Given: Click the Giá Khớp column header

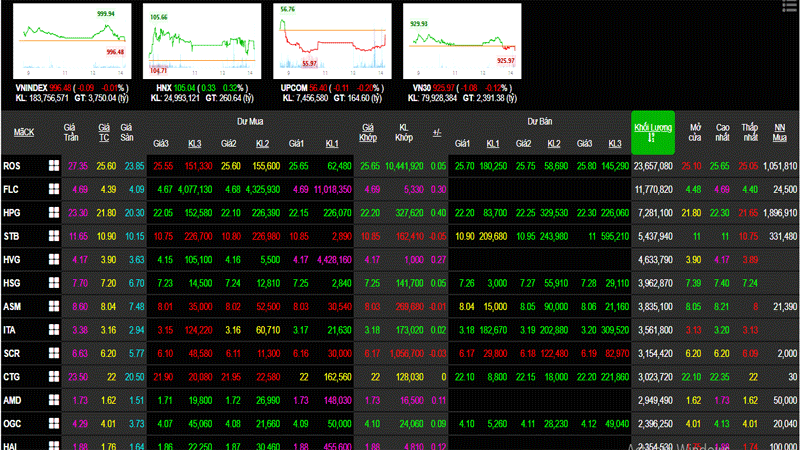Looking at the screenshot, I should [368, 133].
